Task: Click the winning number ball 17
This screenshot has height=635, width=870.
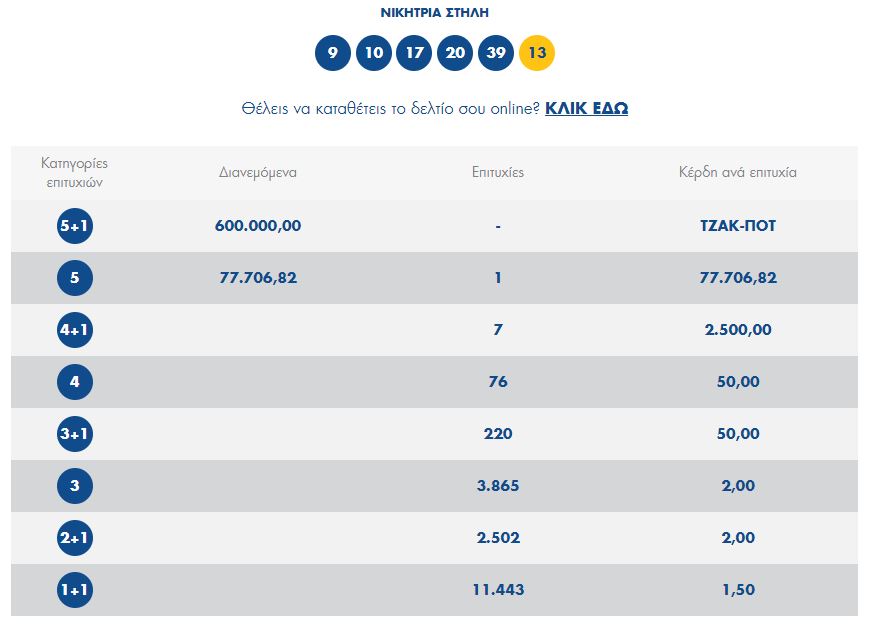Action: coord(414,53)
